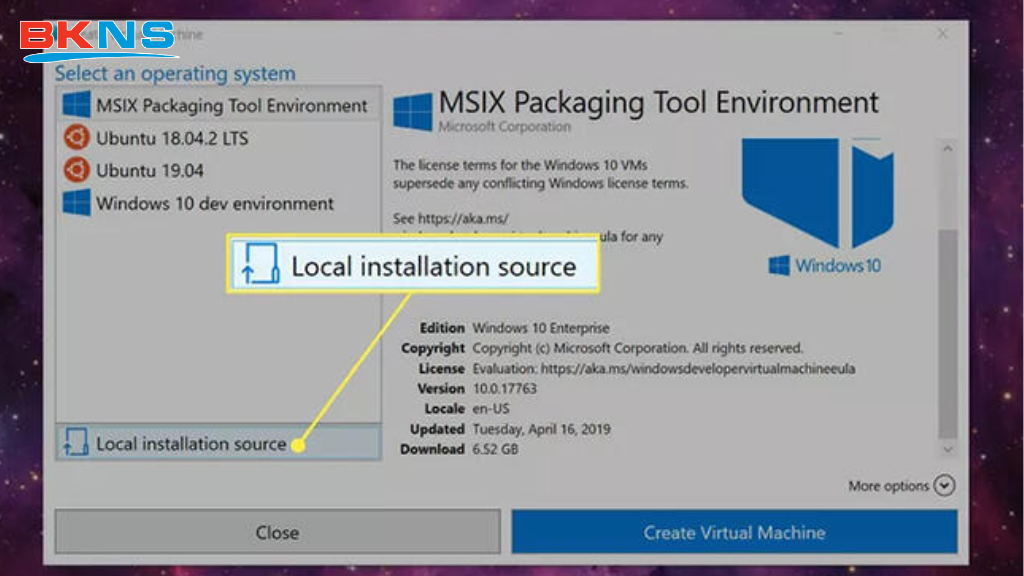Screen dimensions: 1024x576
Task: Click the large Windows 10 product image
Action: 818,205
